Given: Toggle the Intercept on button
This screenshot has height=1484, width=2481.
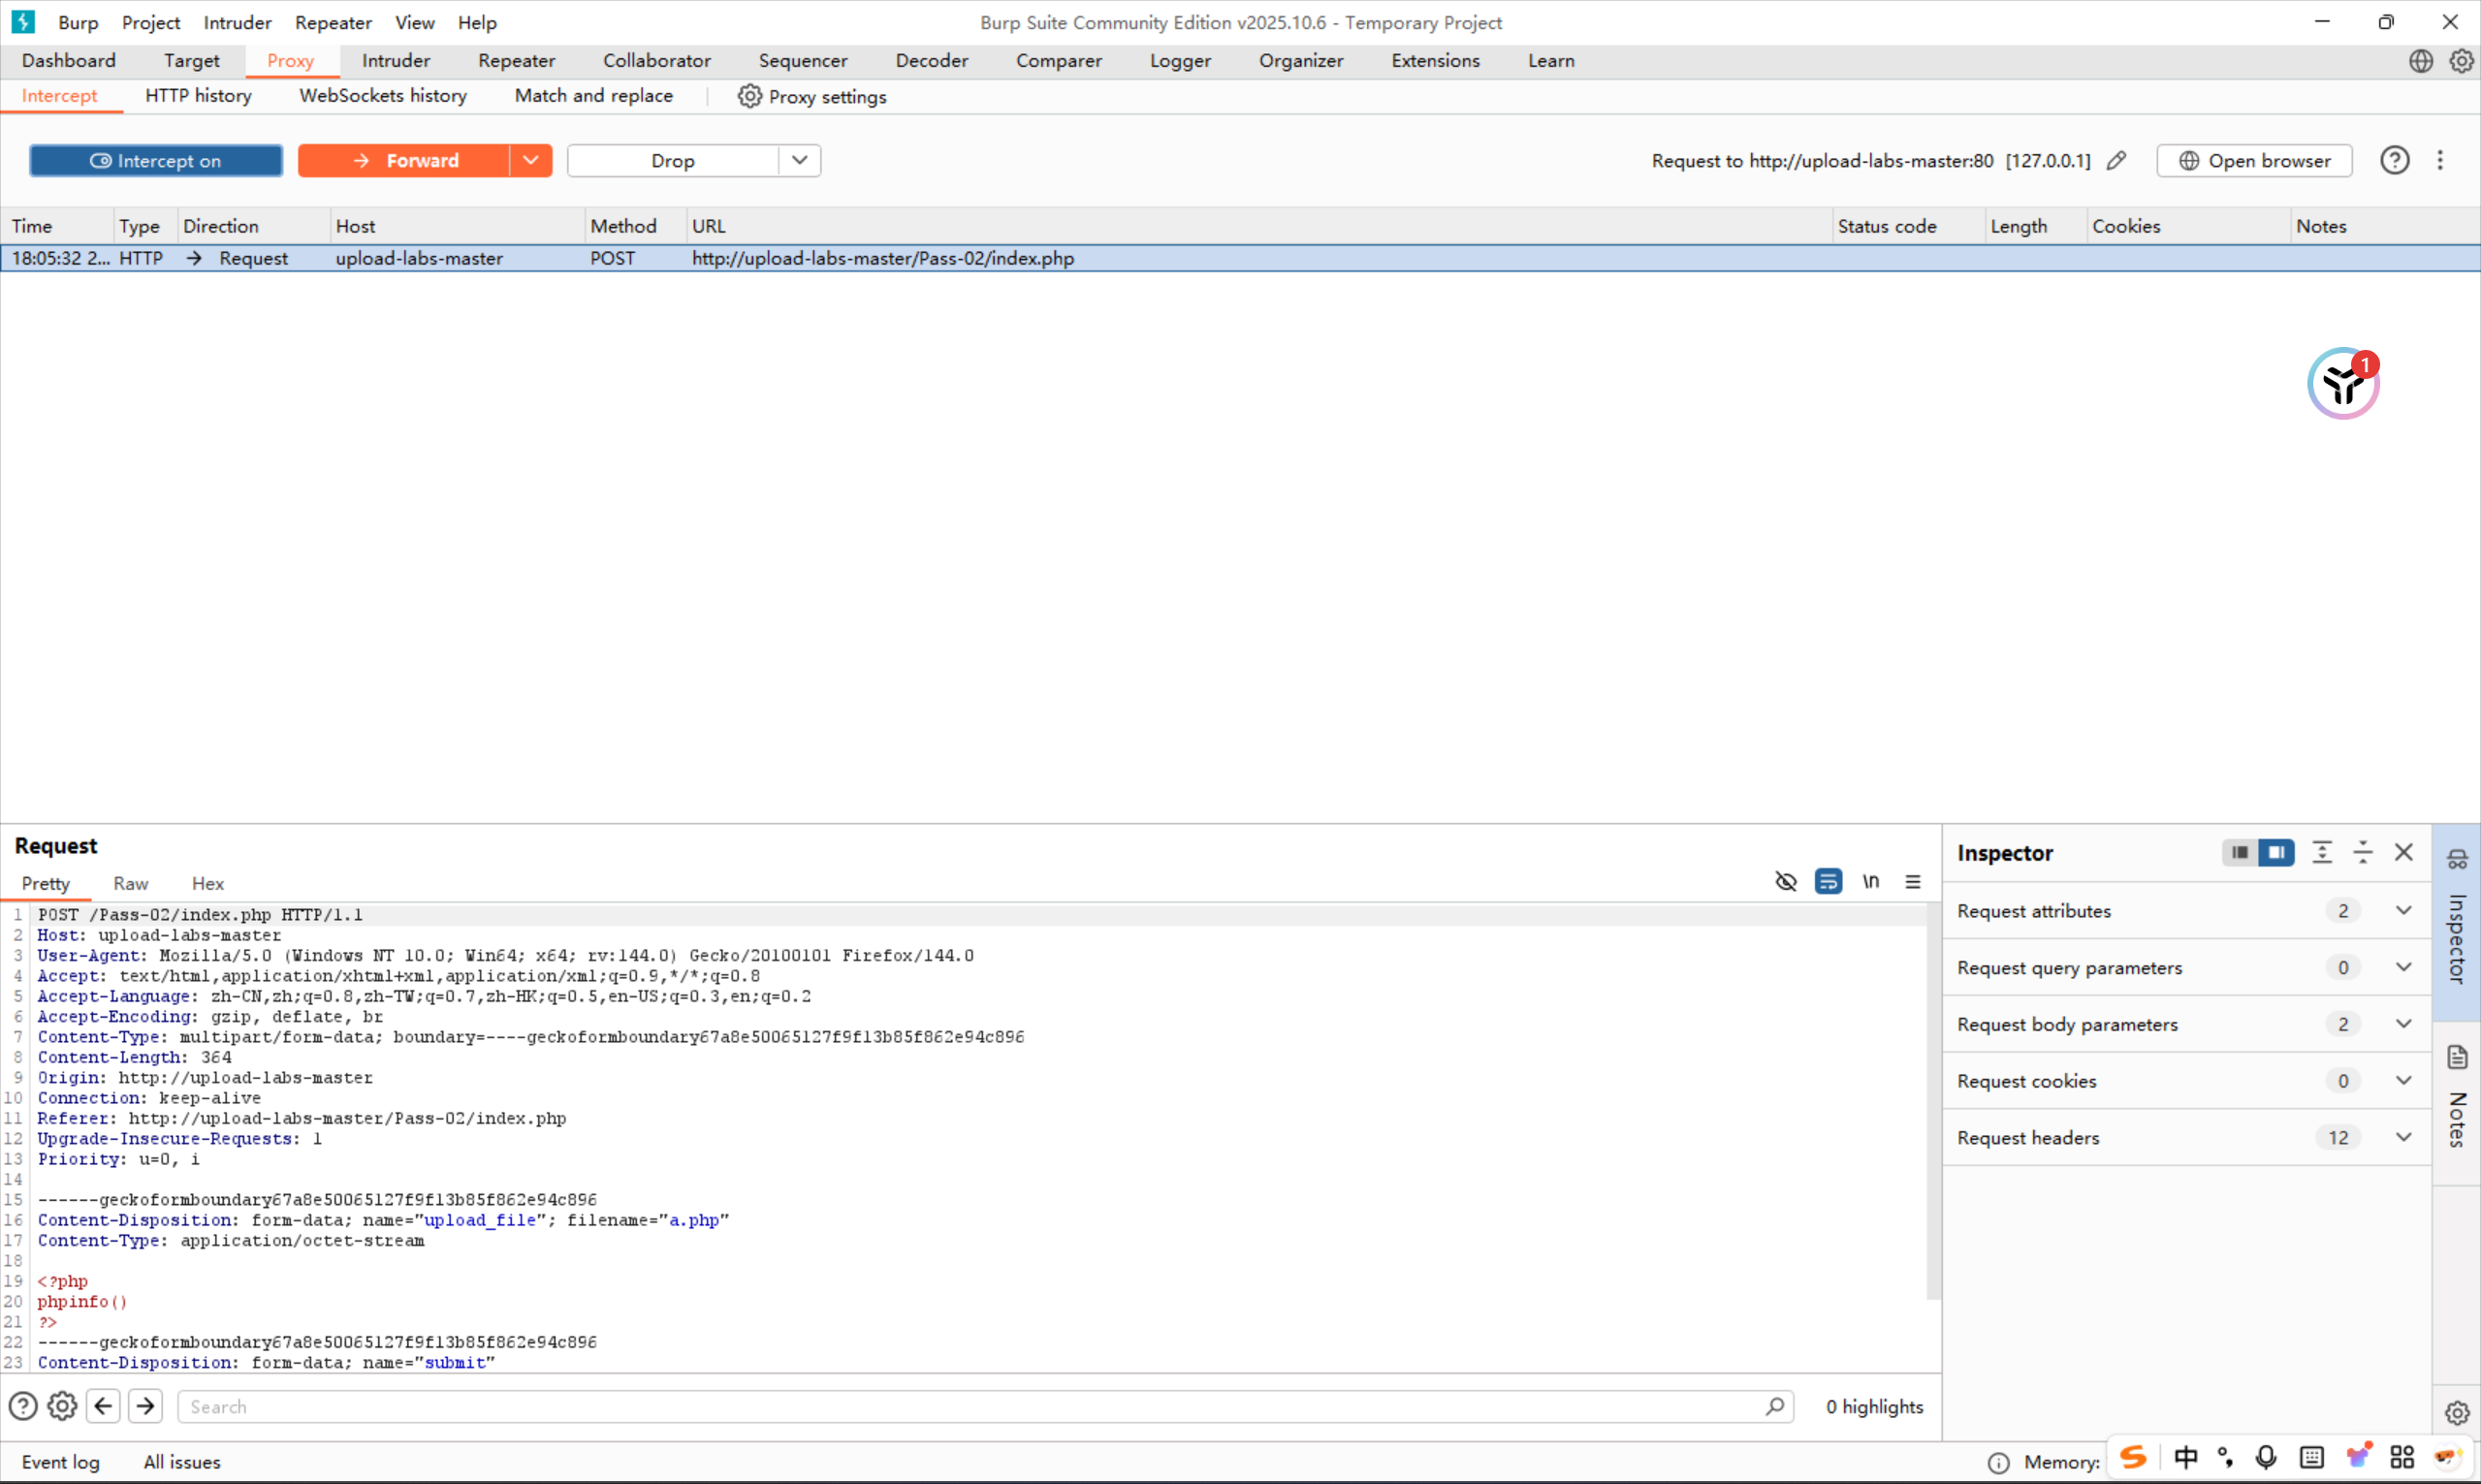Looking at the screenshot, I should click(156, 161).
